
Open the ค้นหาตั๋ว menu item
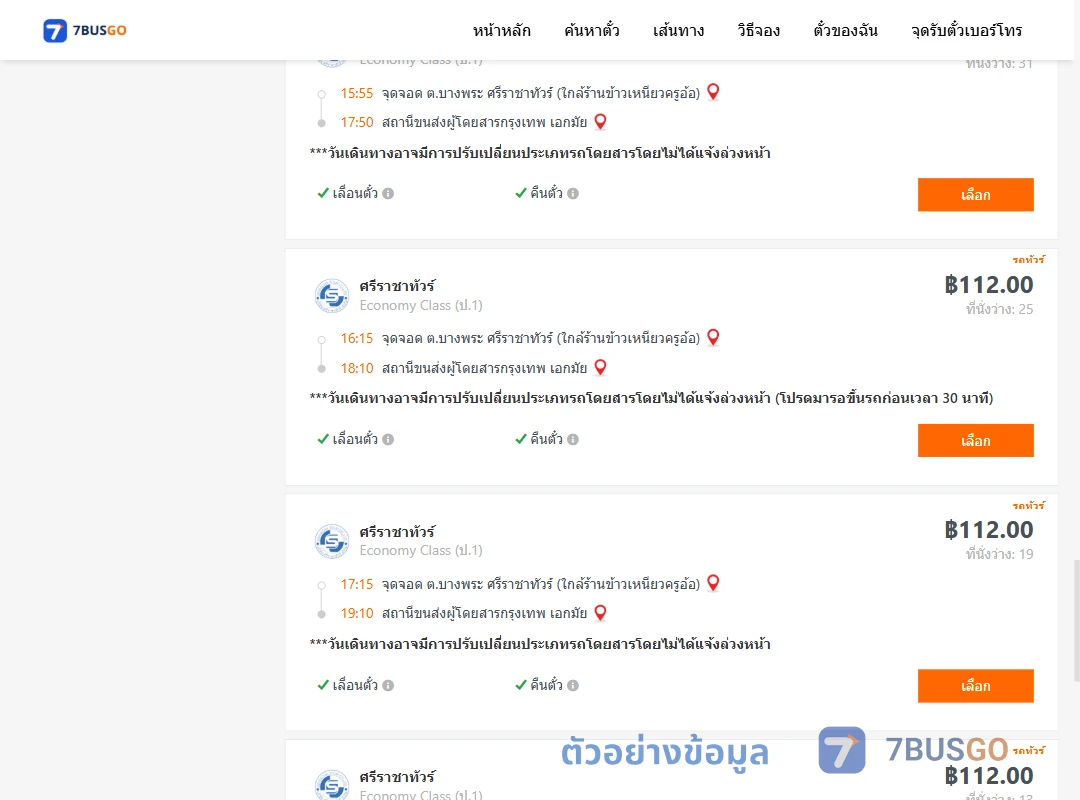click(x=592, y=30)
